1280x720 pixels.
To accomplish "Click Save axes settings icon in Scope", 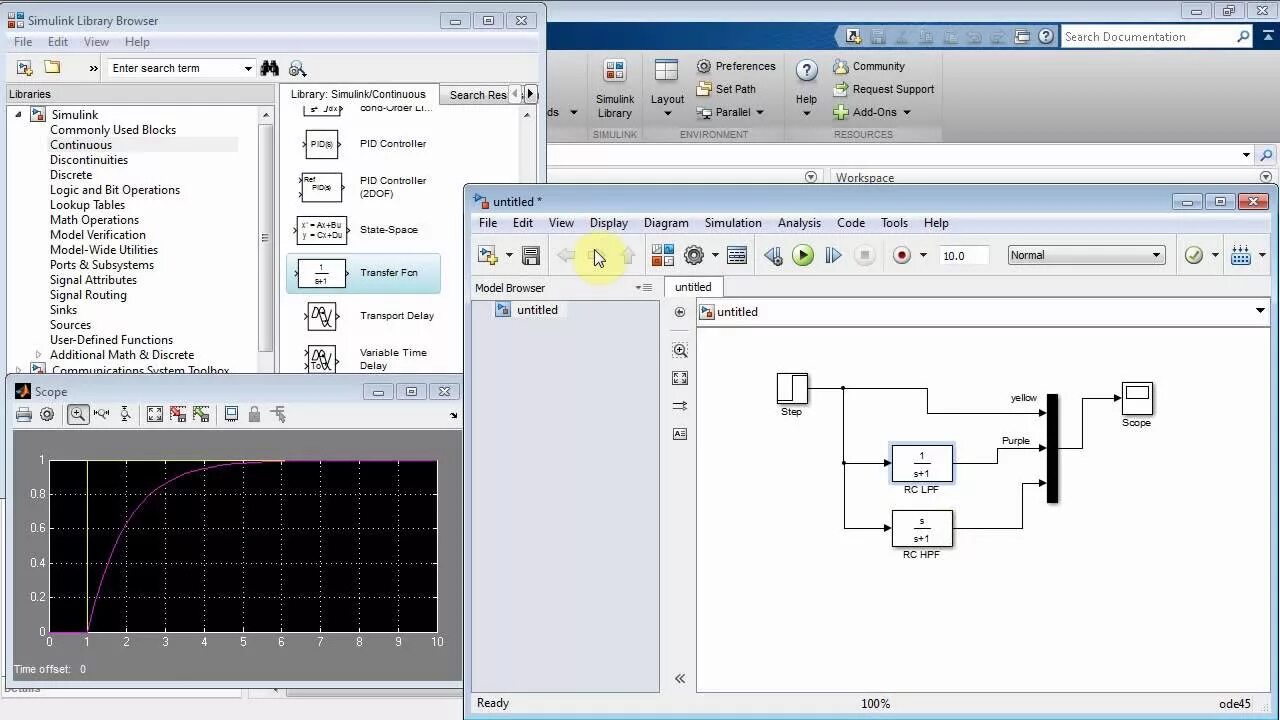I will 178,414.
